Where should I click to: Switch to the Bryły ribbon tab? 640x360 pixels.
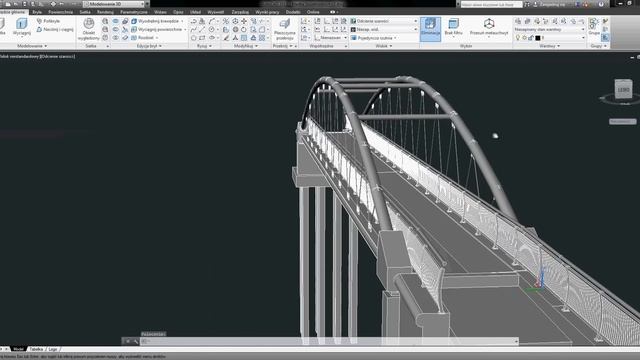[37, 12]
